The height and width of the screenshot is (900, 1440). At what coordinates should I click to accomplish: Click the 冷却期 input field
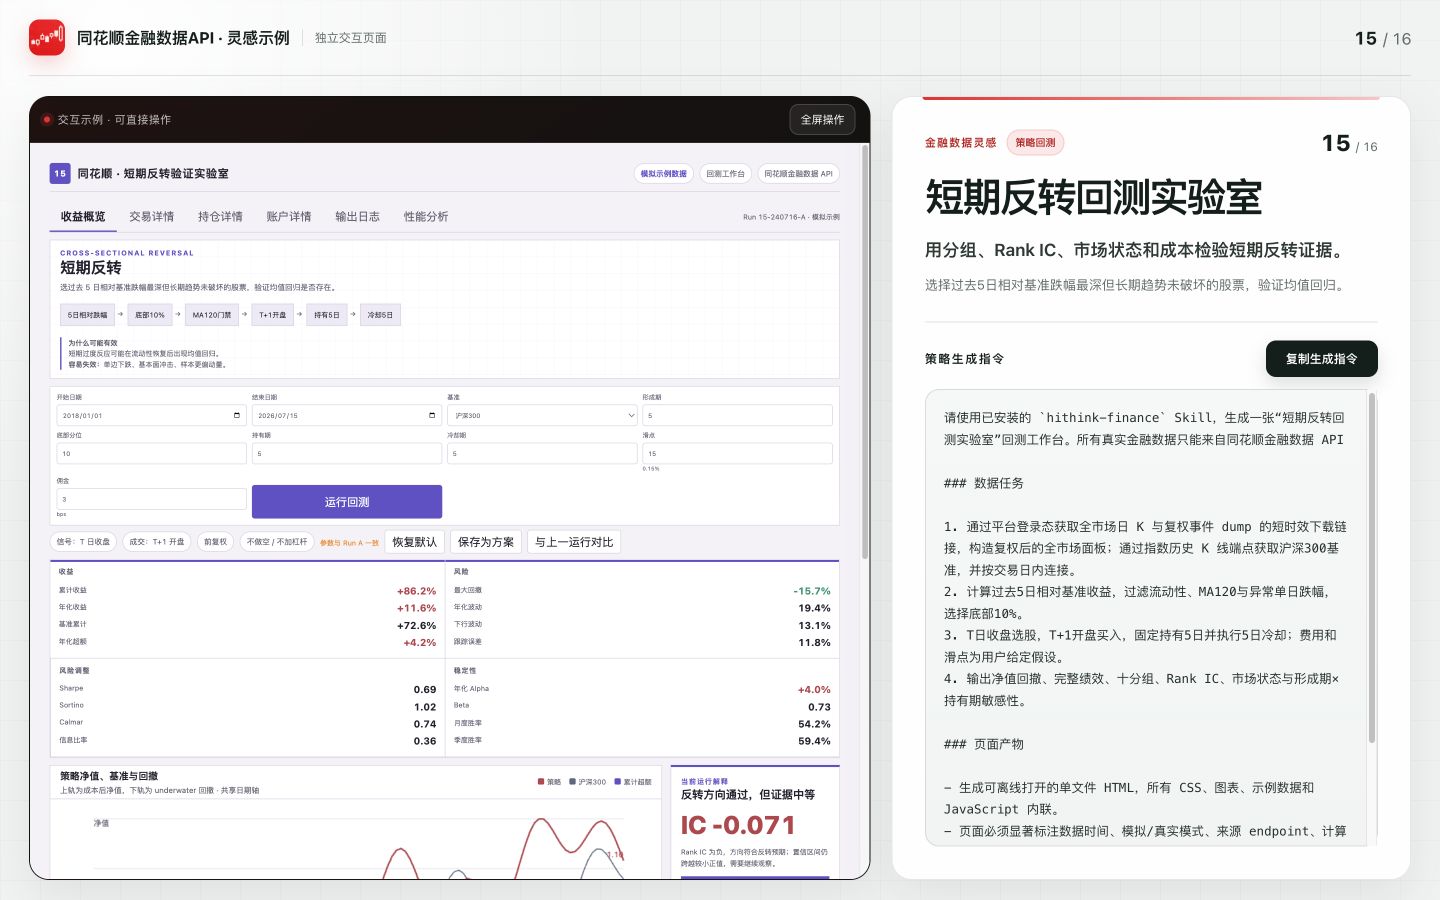pyautogui.click(x=542, y=453)
